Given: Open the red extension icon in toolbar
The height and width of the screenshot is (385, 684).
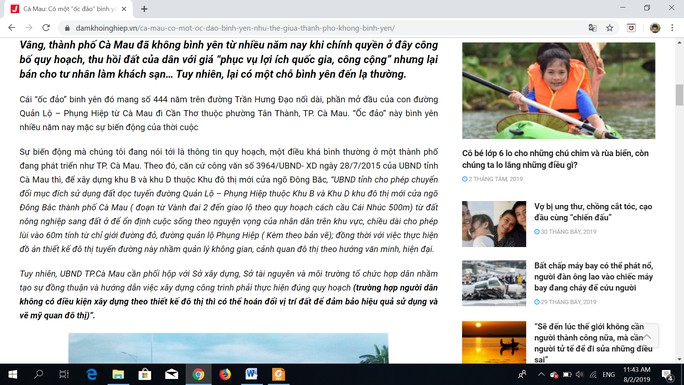Looking at the screenshot, I should click(631, 28).
